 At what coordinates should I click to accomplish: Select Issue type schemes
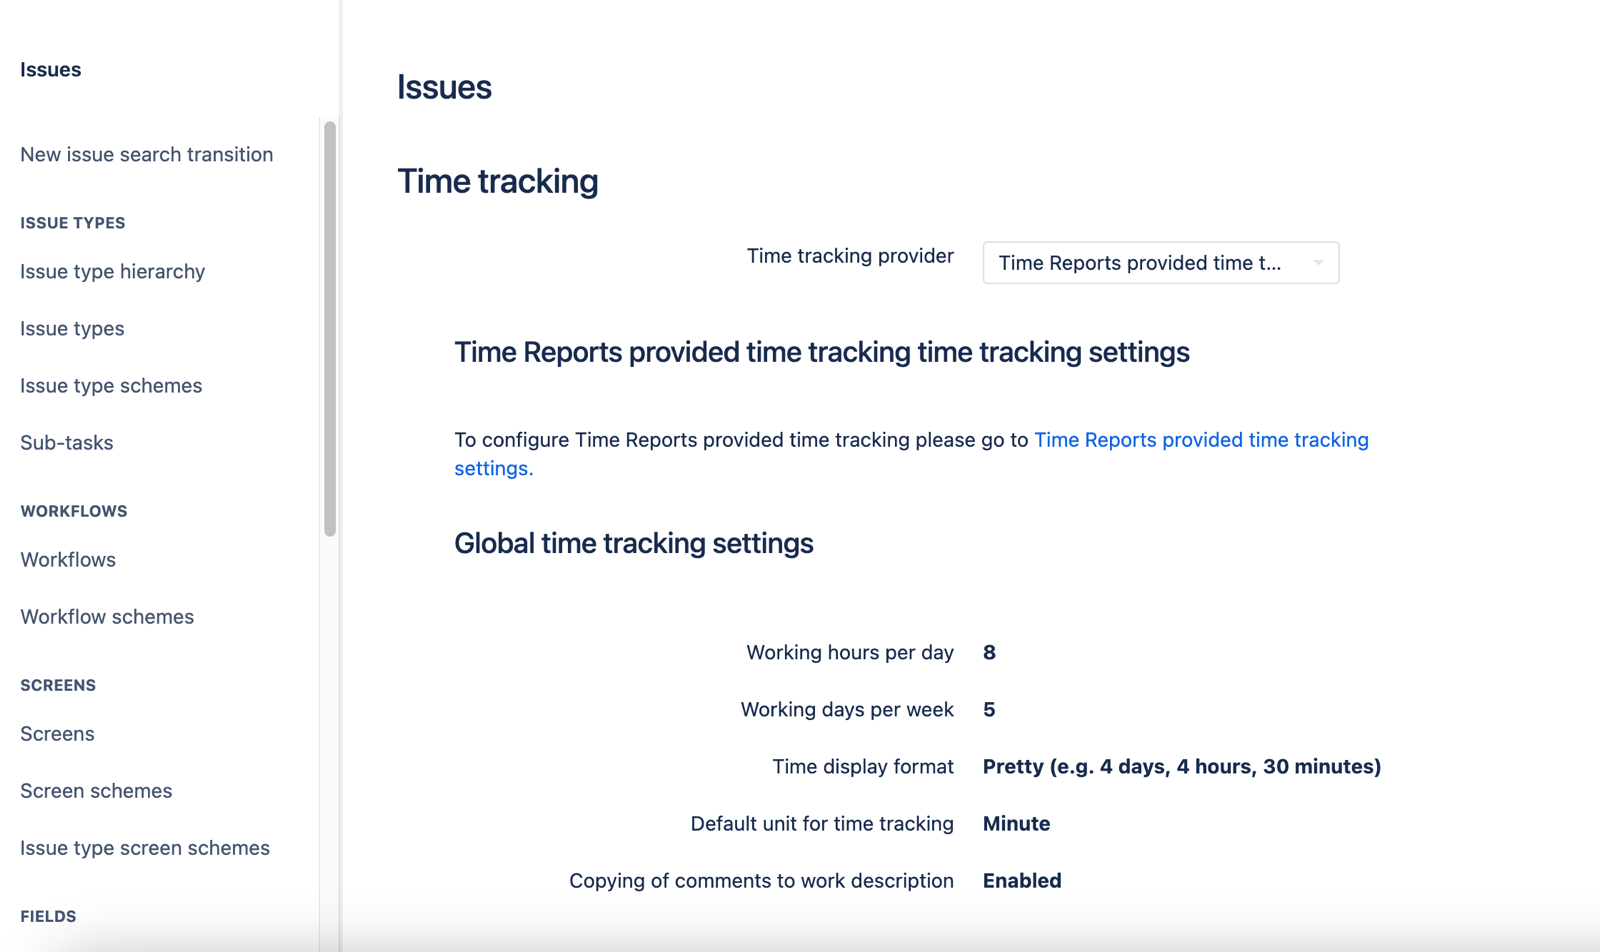[x=110, y=385]
